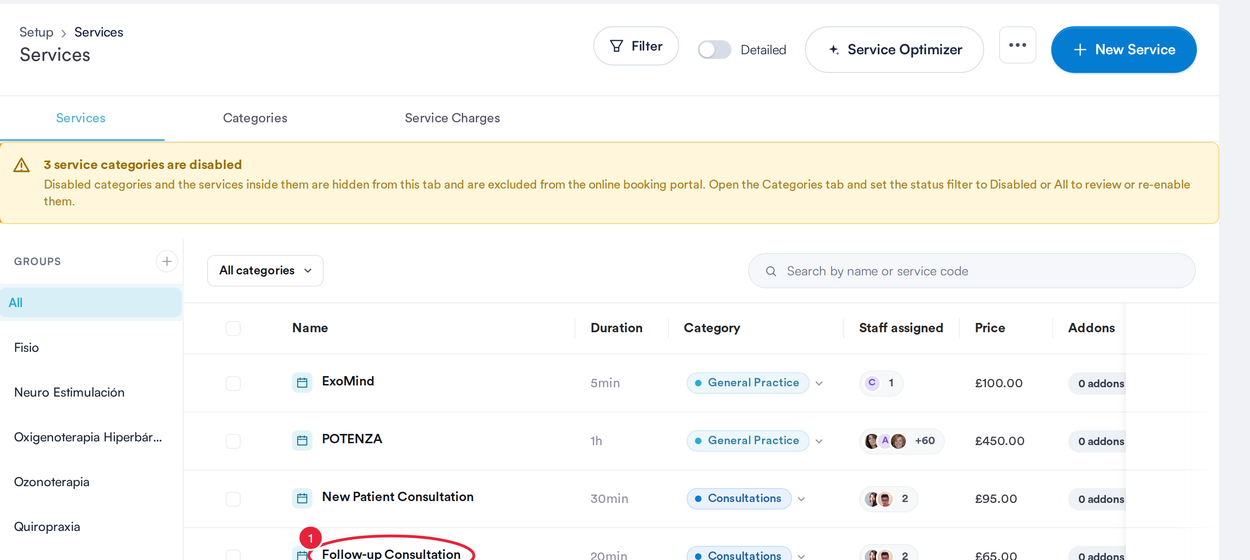Launch the Service Optimizer
Screen dimensions: 1250x560
(x=894, y=49)
